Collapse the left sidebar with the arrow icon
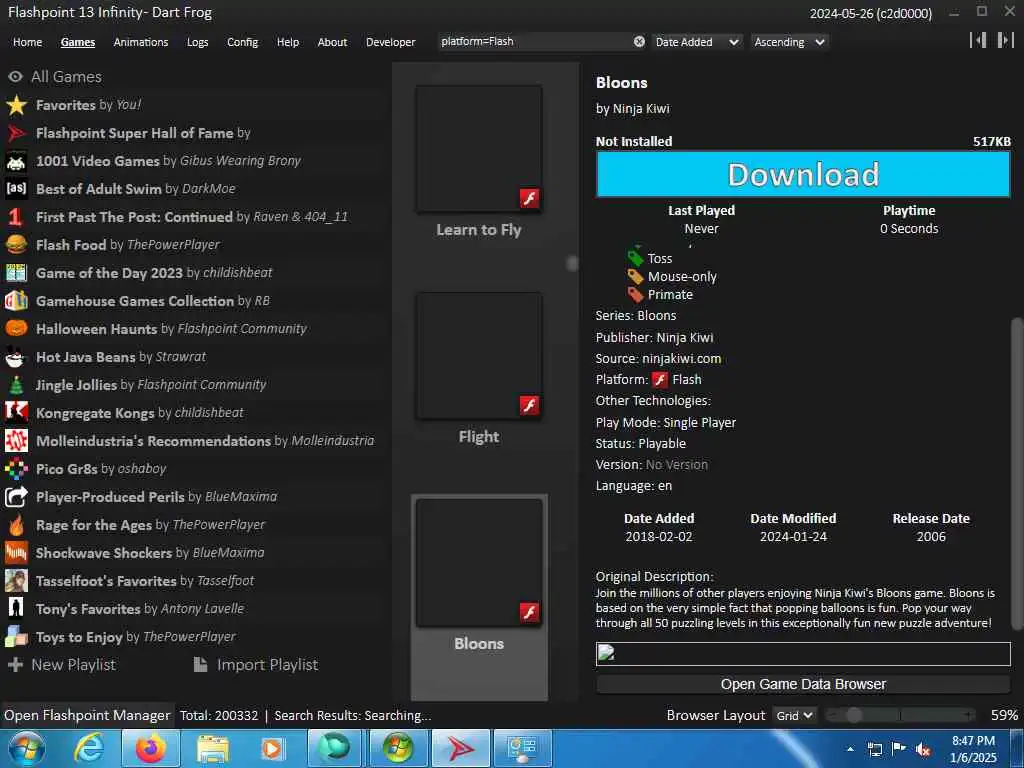Screen dimensions: 1024x768 point(978,40)
